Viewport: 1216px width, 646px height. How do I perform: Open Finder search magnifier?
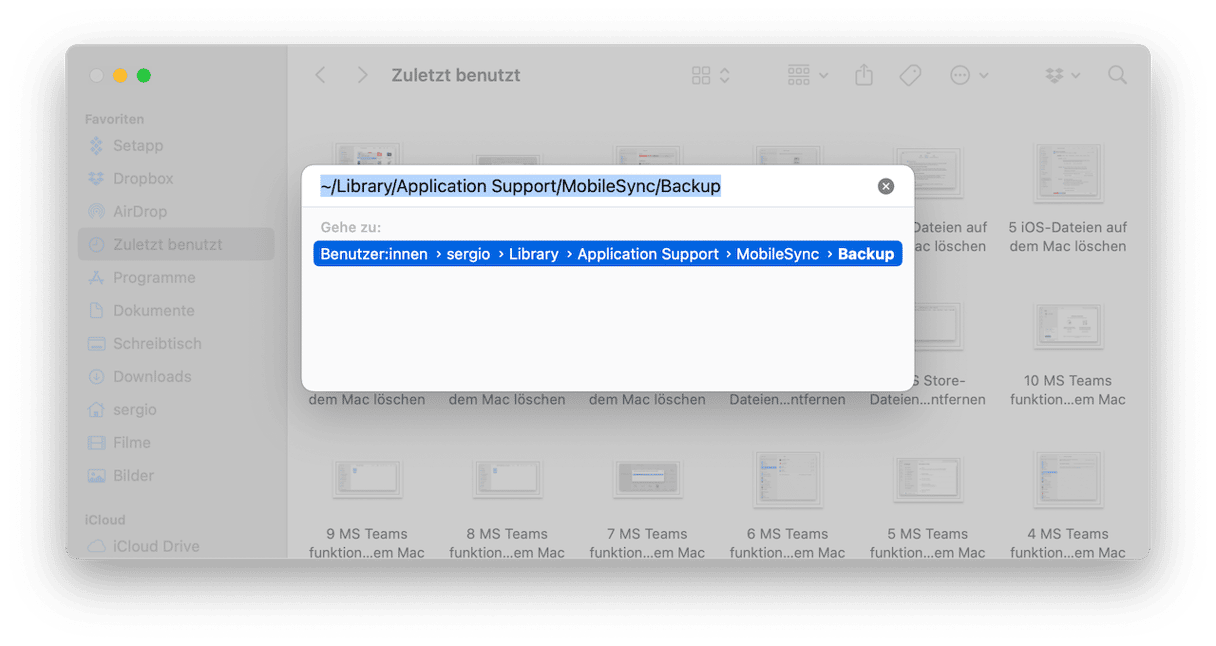pos(1118,75)
